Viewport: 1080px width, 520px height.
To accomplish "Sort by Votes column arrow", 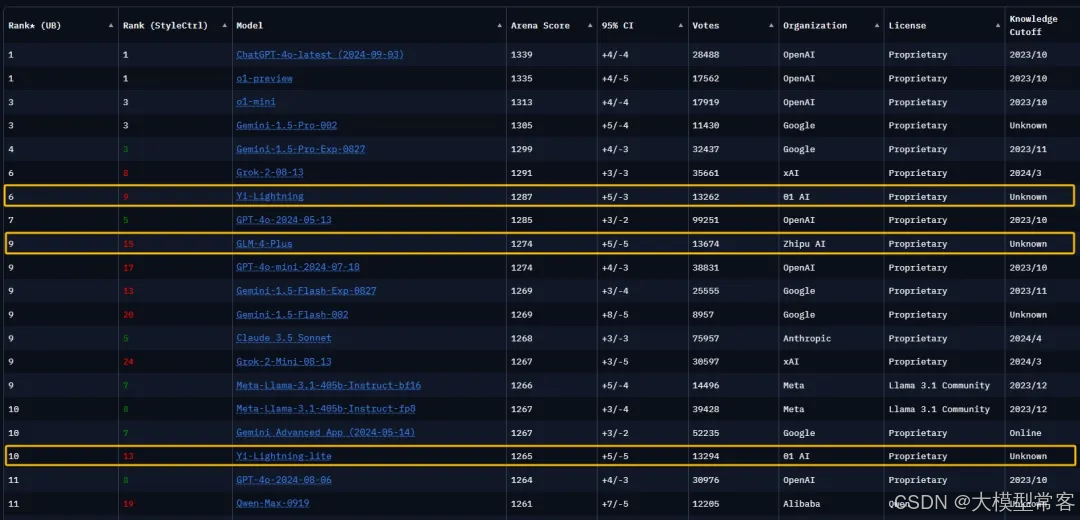I will point(773,25).
